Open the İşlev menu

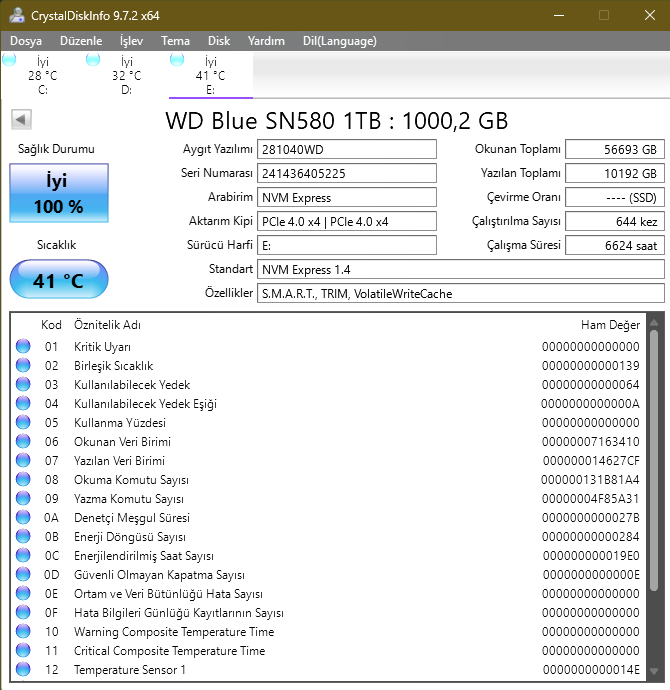131,41
